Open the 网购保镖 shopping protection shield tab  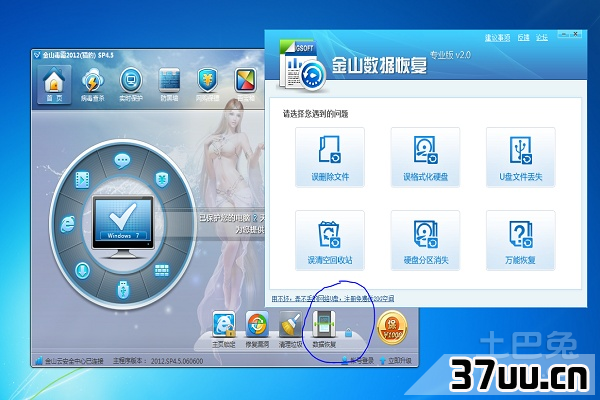[x=207, y=85]
